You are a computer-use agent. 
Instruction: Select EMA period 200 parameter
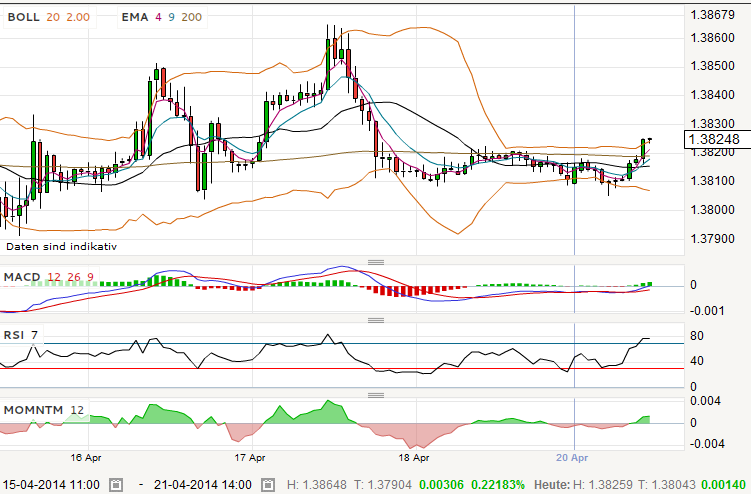[192, 17]
